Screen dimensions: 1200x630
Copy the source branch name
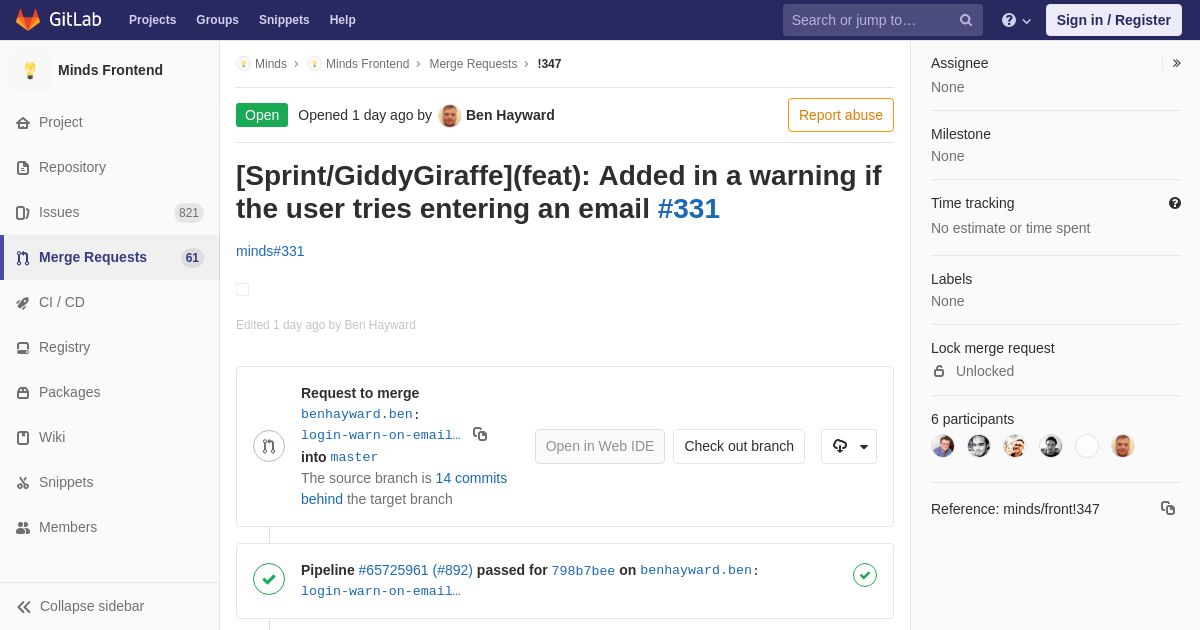click(480, 434)
